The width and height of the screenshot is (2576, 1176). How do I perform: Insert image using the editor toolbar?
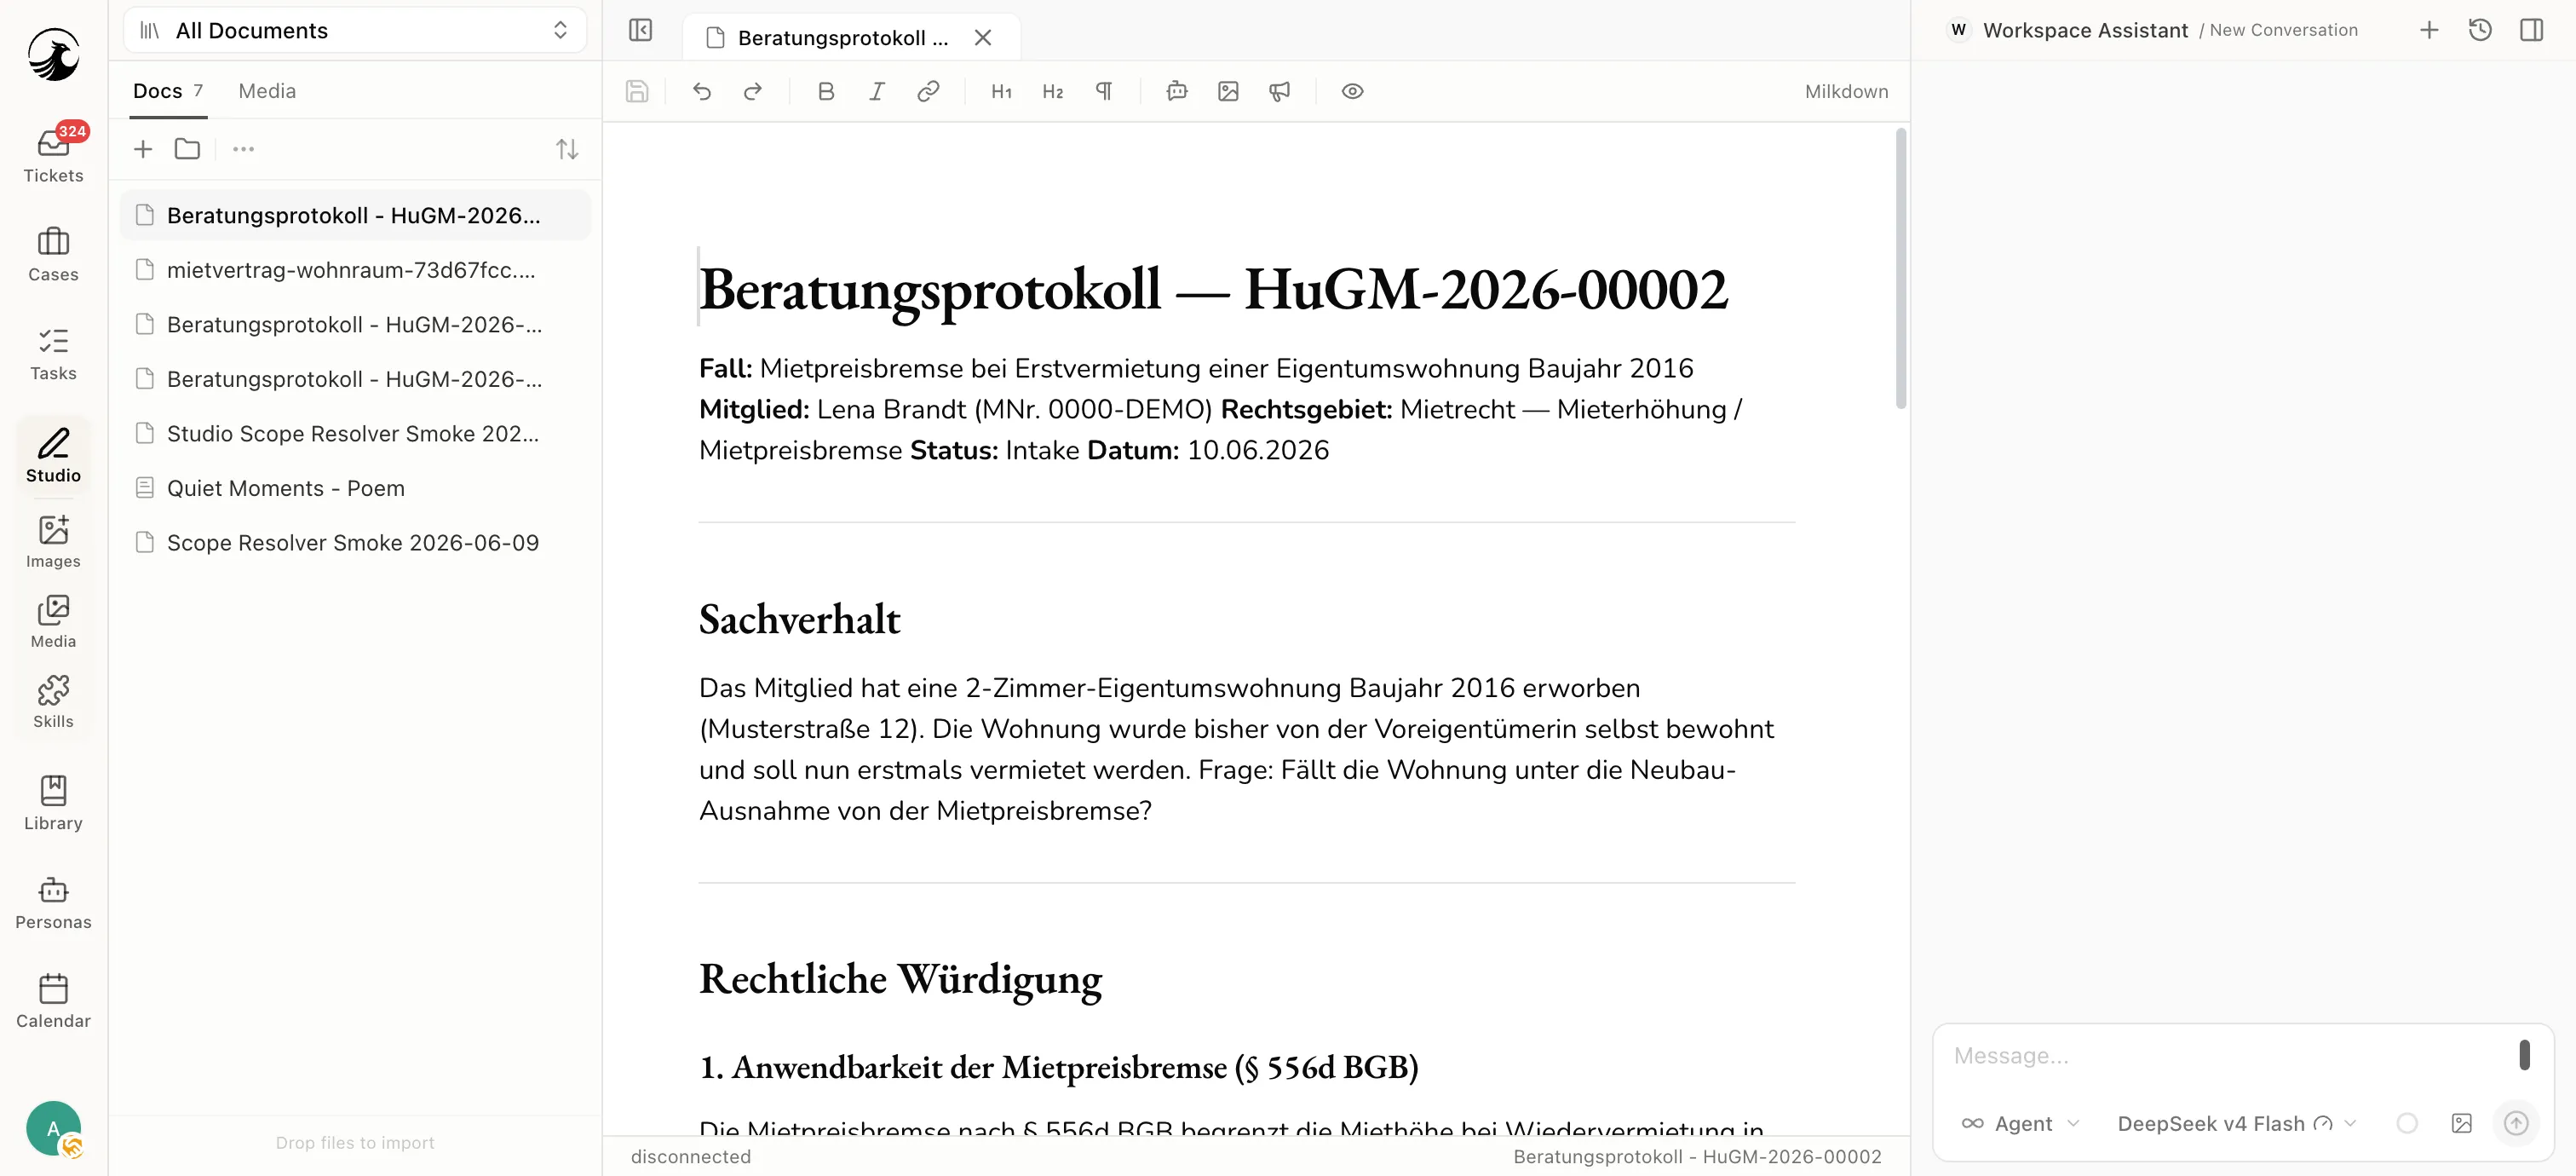coord(1228,91)
